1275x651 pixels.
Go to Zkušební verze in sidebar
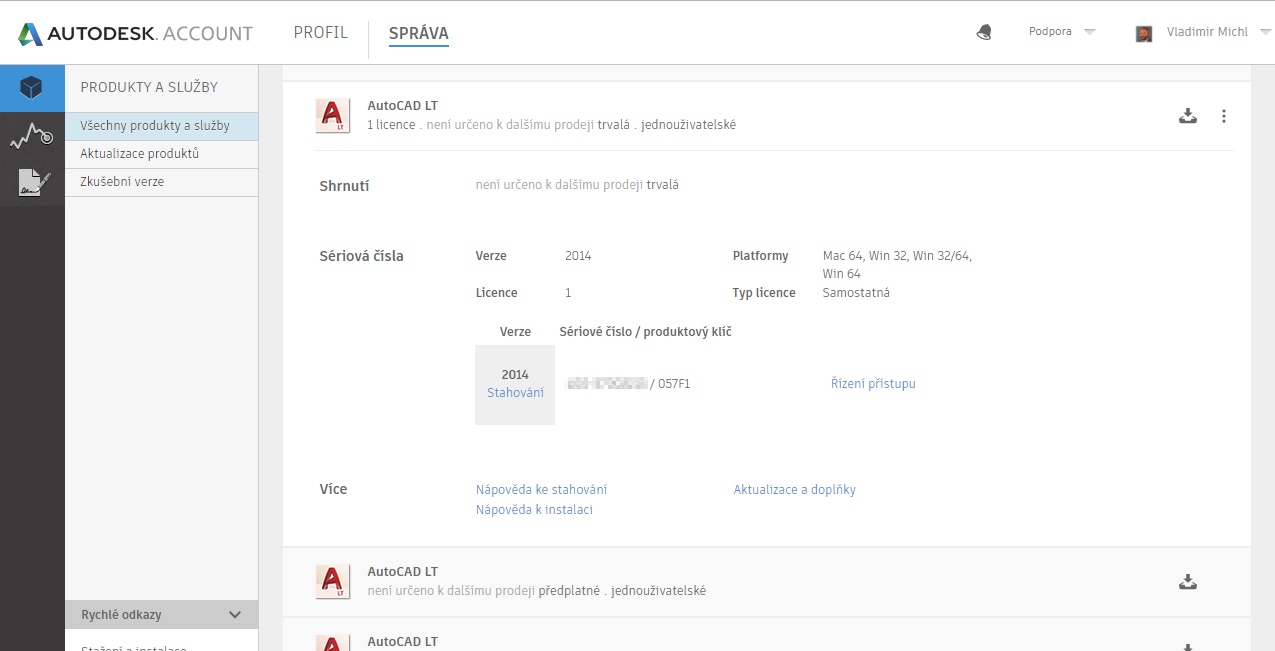[122, 182]
